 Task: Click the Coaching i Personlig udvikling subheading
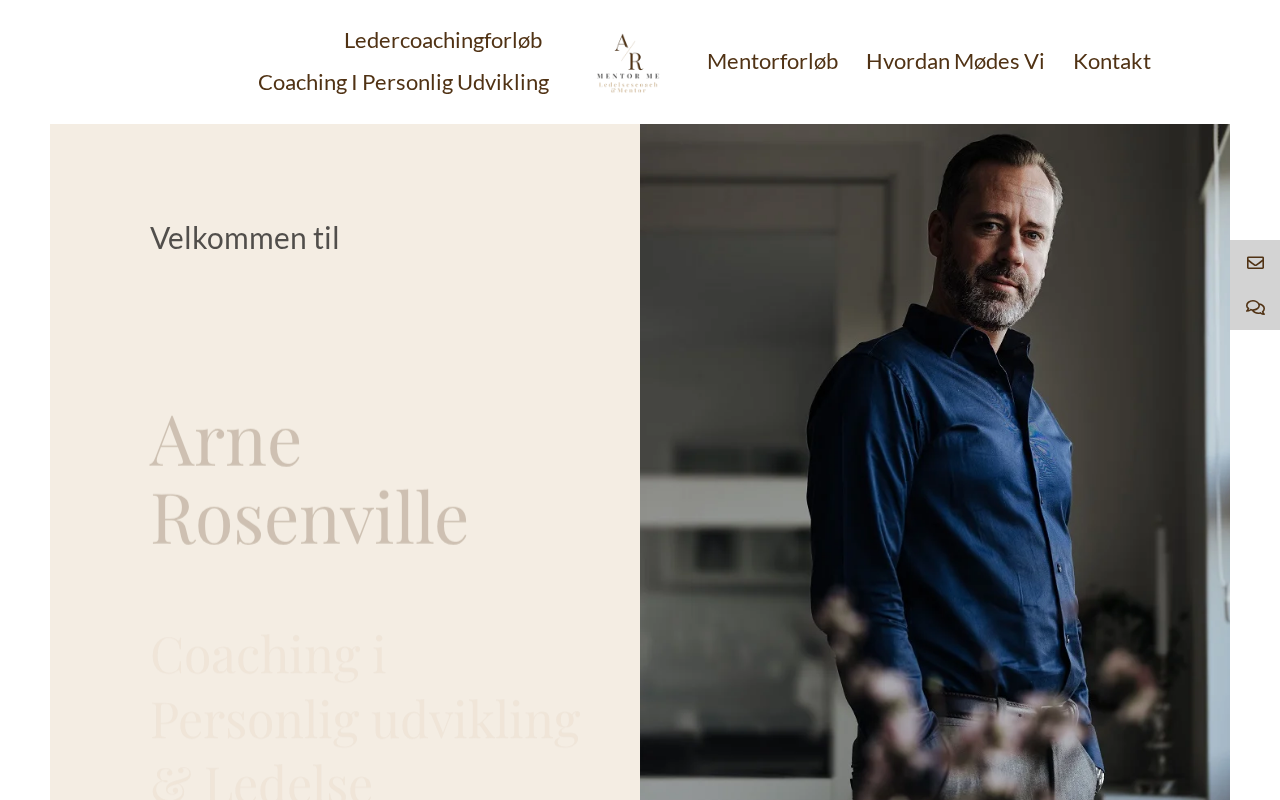pos(365,685)
